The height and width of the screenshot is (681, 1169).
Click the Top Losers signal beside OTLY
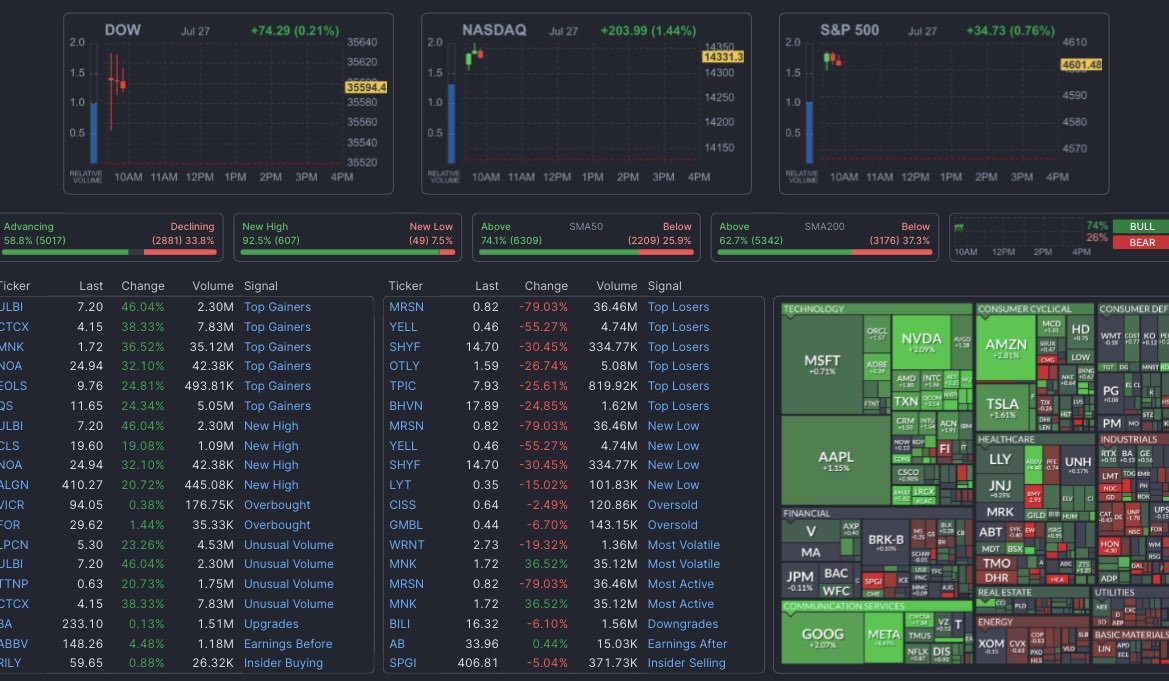click(678, 366)
